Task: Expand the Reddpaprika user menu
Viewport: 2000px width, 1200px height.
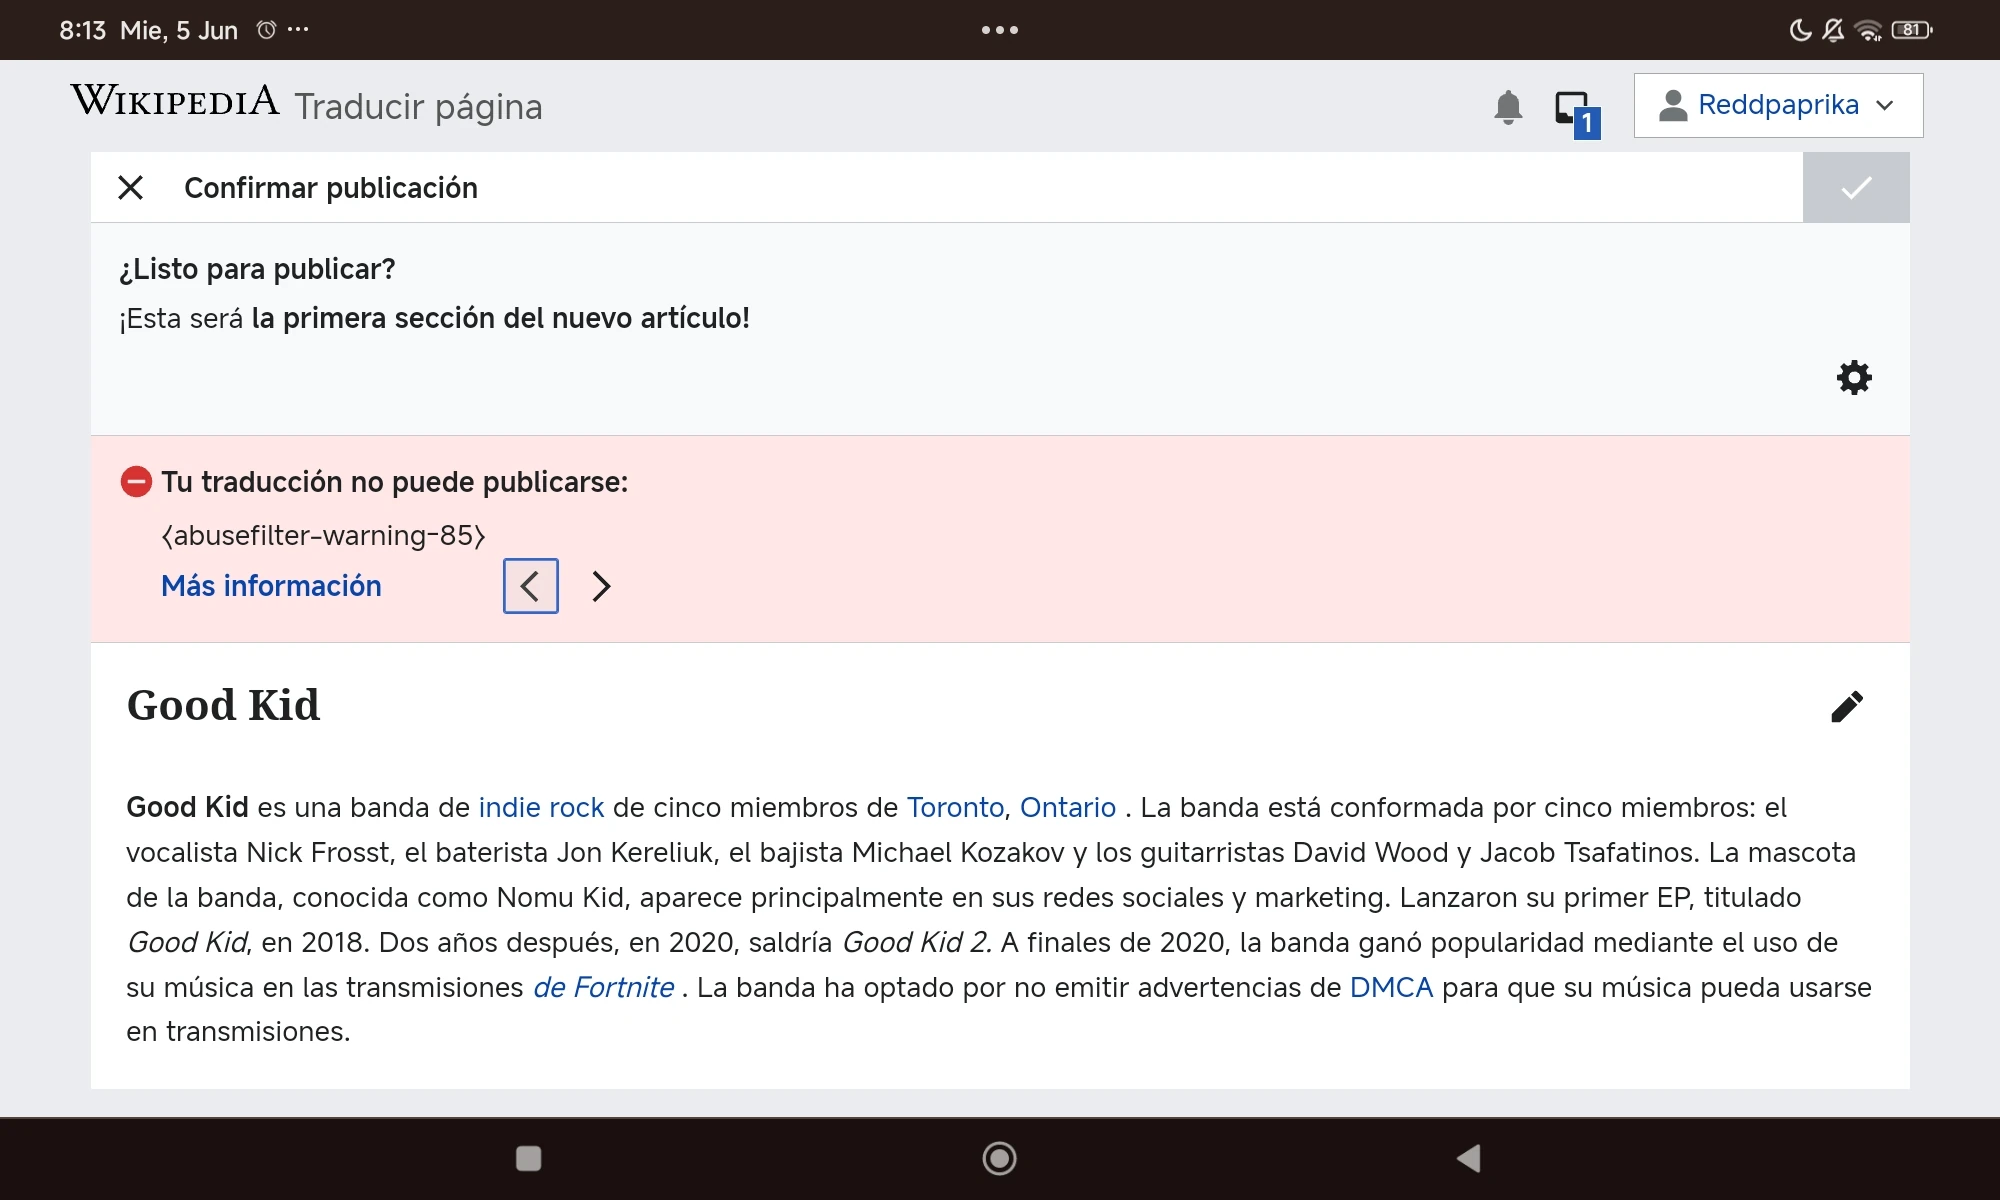Action: (1777, 105)
